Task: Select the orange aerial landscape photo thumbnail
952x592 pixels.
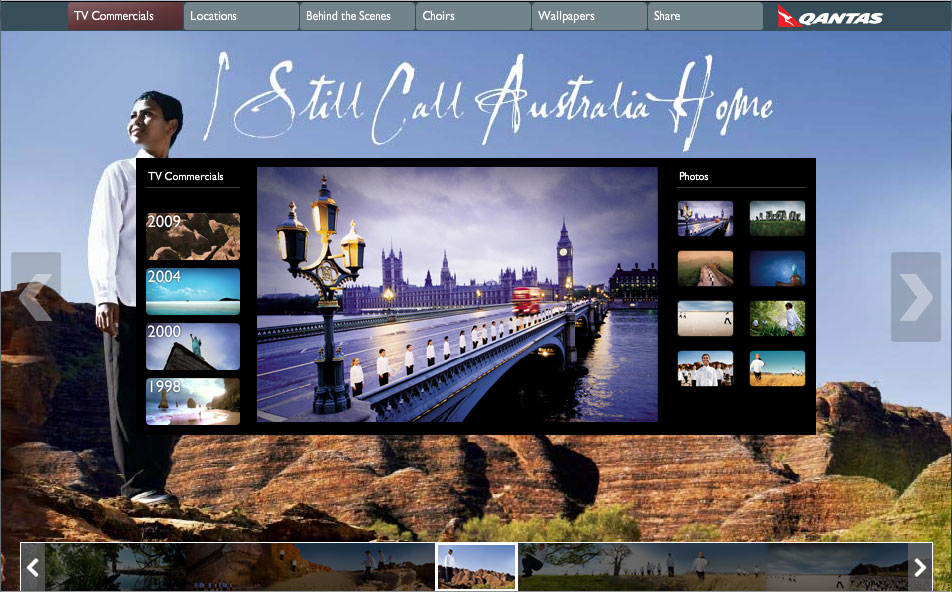Action: [x=706, y=268]
